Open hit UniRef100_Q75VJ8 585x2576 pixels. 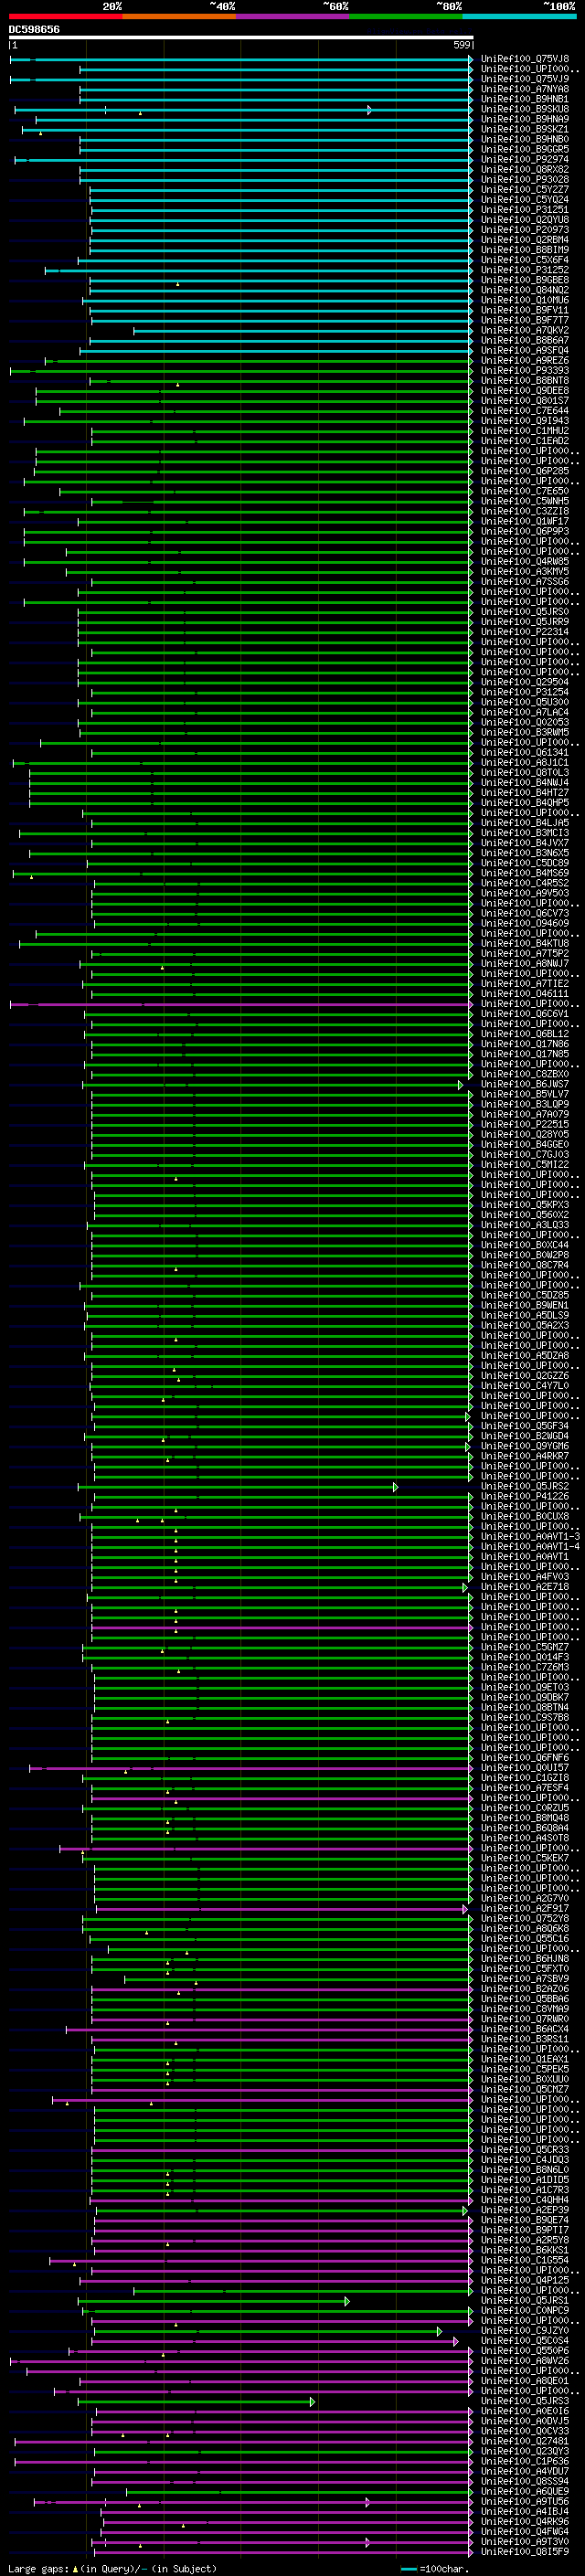point(525,60)
